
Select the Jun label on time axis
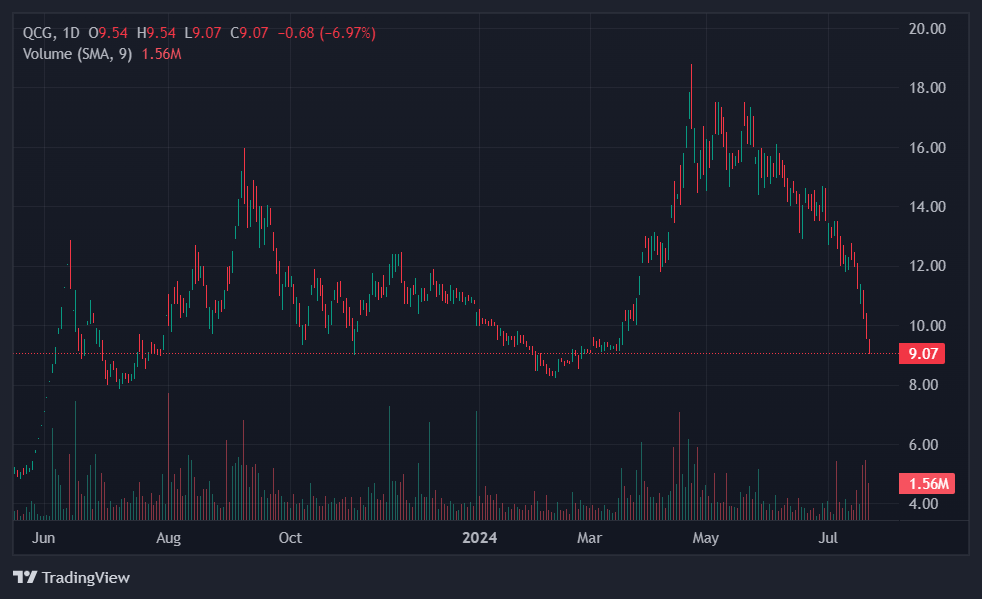pos(43,538)
